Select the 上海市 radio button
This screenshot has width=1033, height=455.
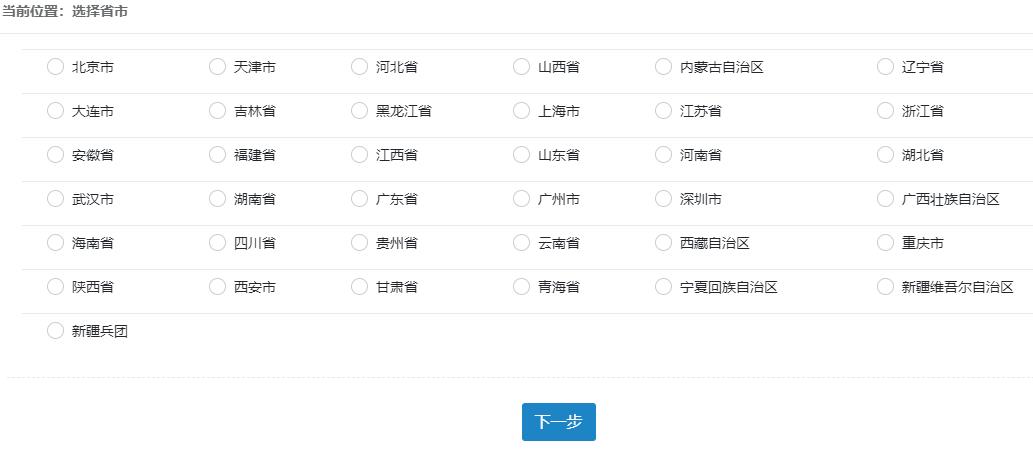click(521, 111)
